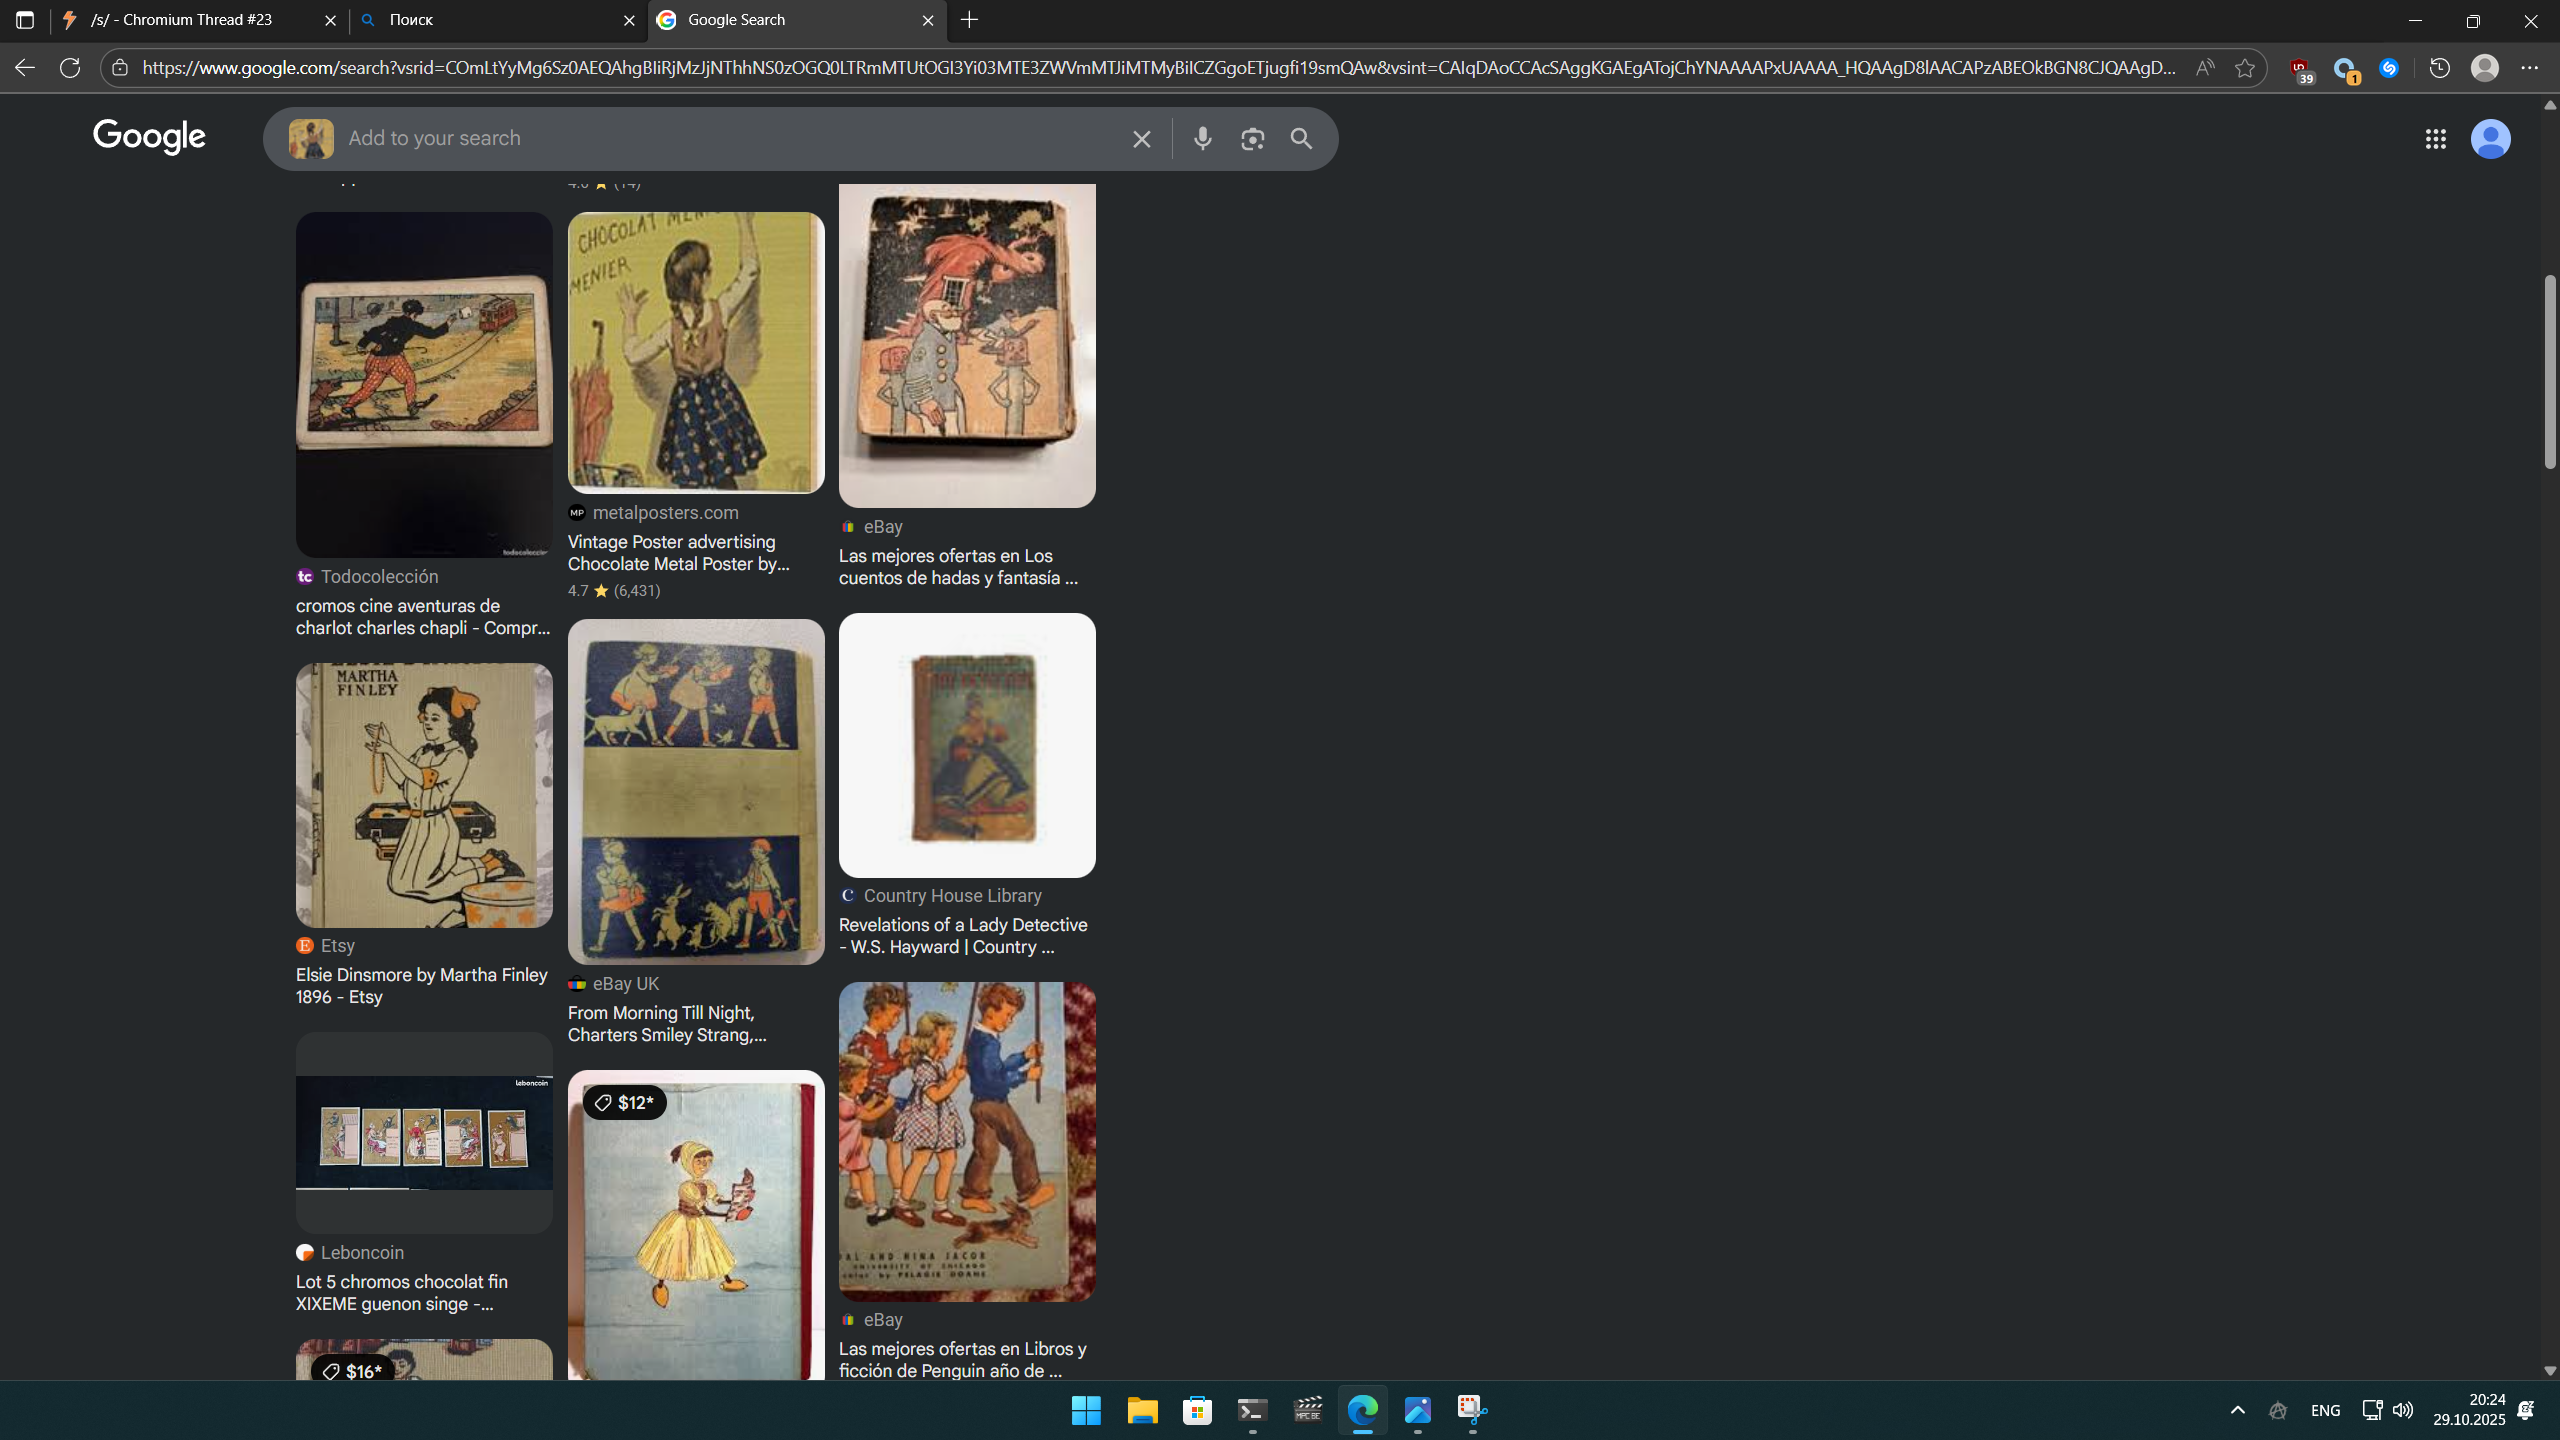The width and height of the screenshot is (2560, 1440).
Task: Show hidden system tray icons
Action: 2238,1410
